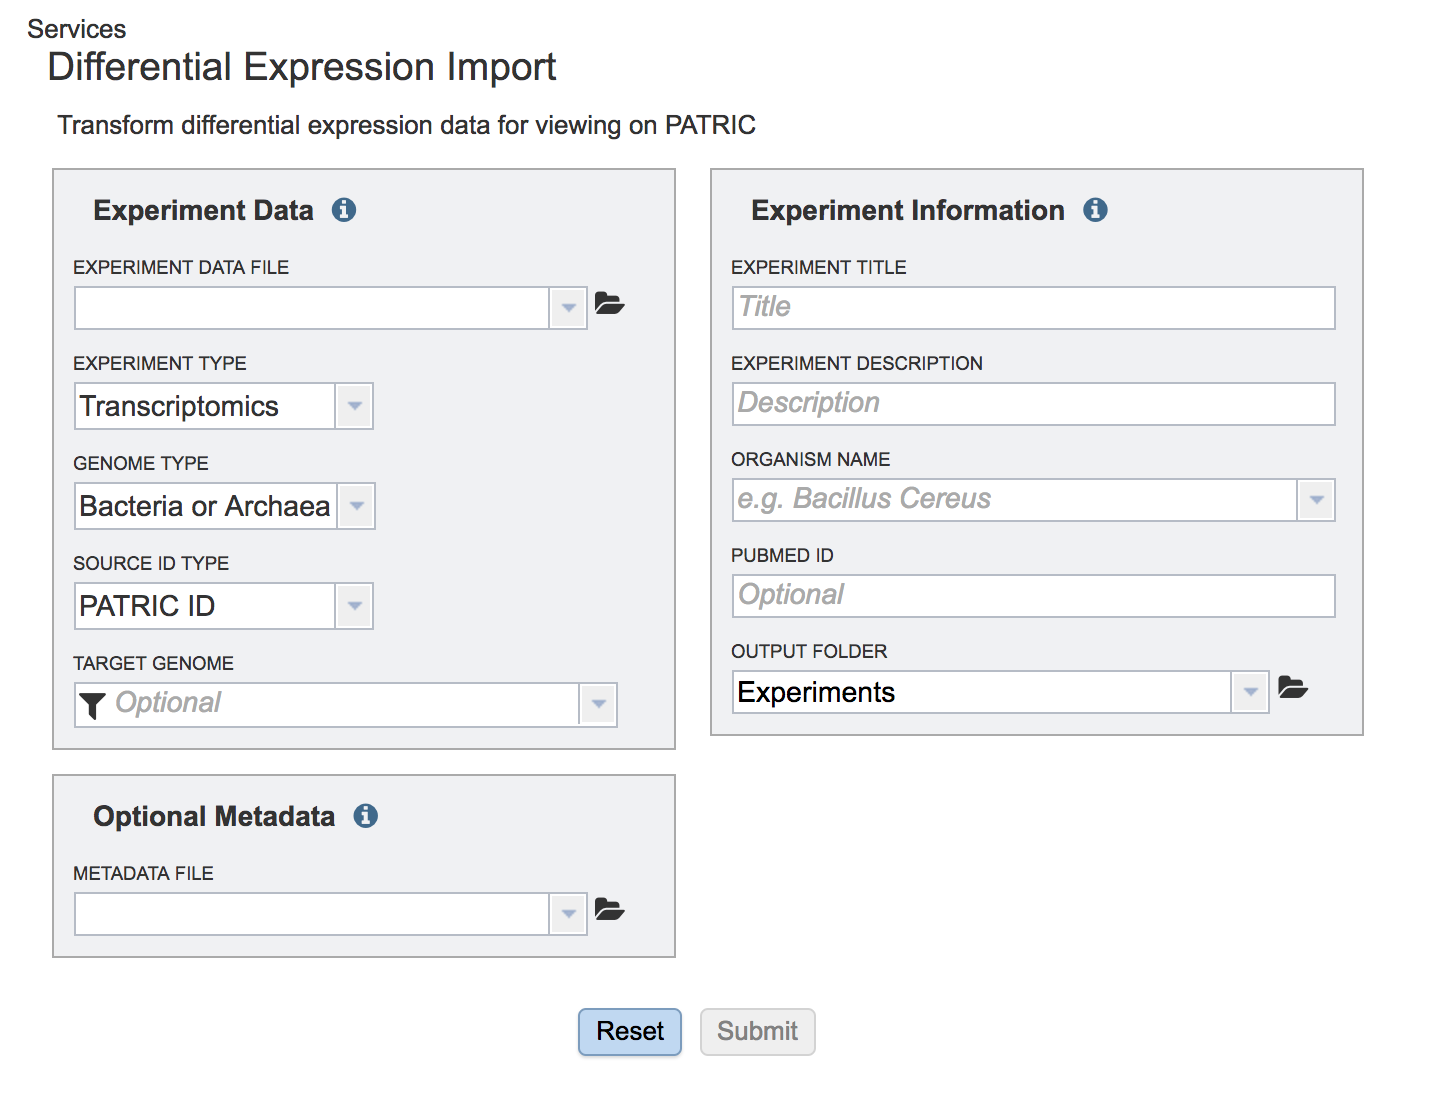Click the Submit button
The width and height of the screenshot is (1444, 1098).
pyautogui.click(x=757, y=1032)
